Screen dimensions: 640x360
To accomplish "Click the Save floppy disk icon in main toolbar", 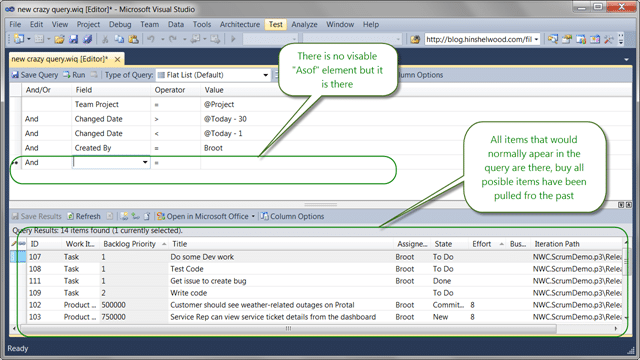I will point(73,39).
